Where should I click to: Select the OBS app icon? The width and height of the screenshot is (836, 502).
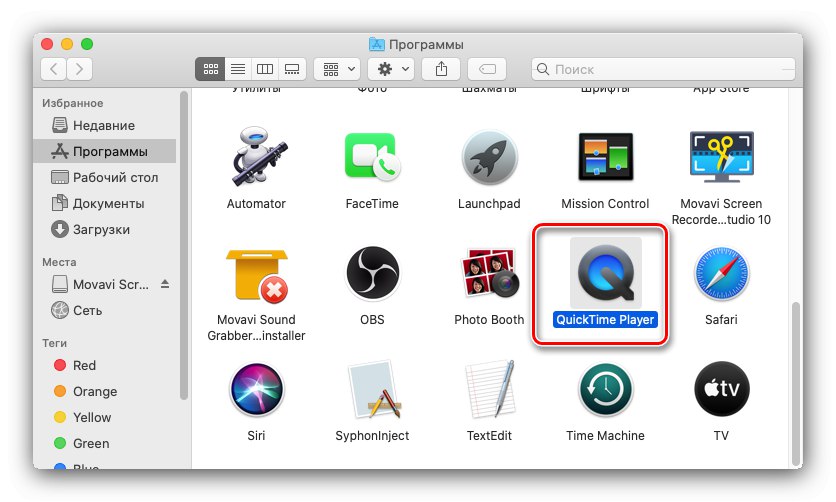point(372,273)
